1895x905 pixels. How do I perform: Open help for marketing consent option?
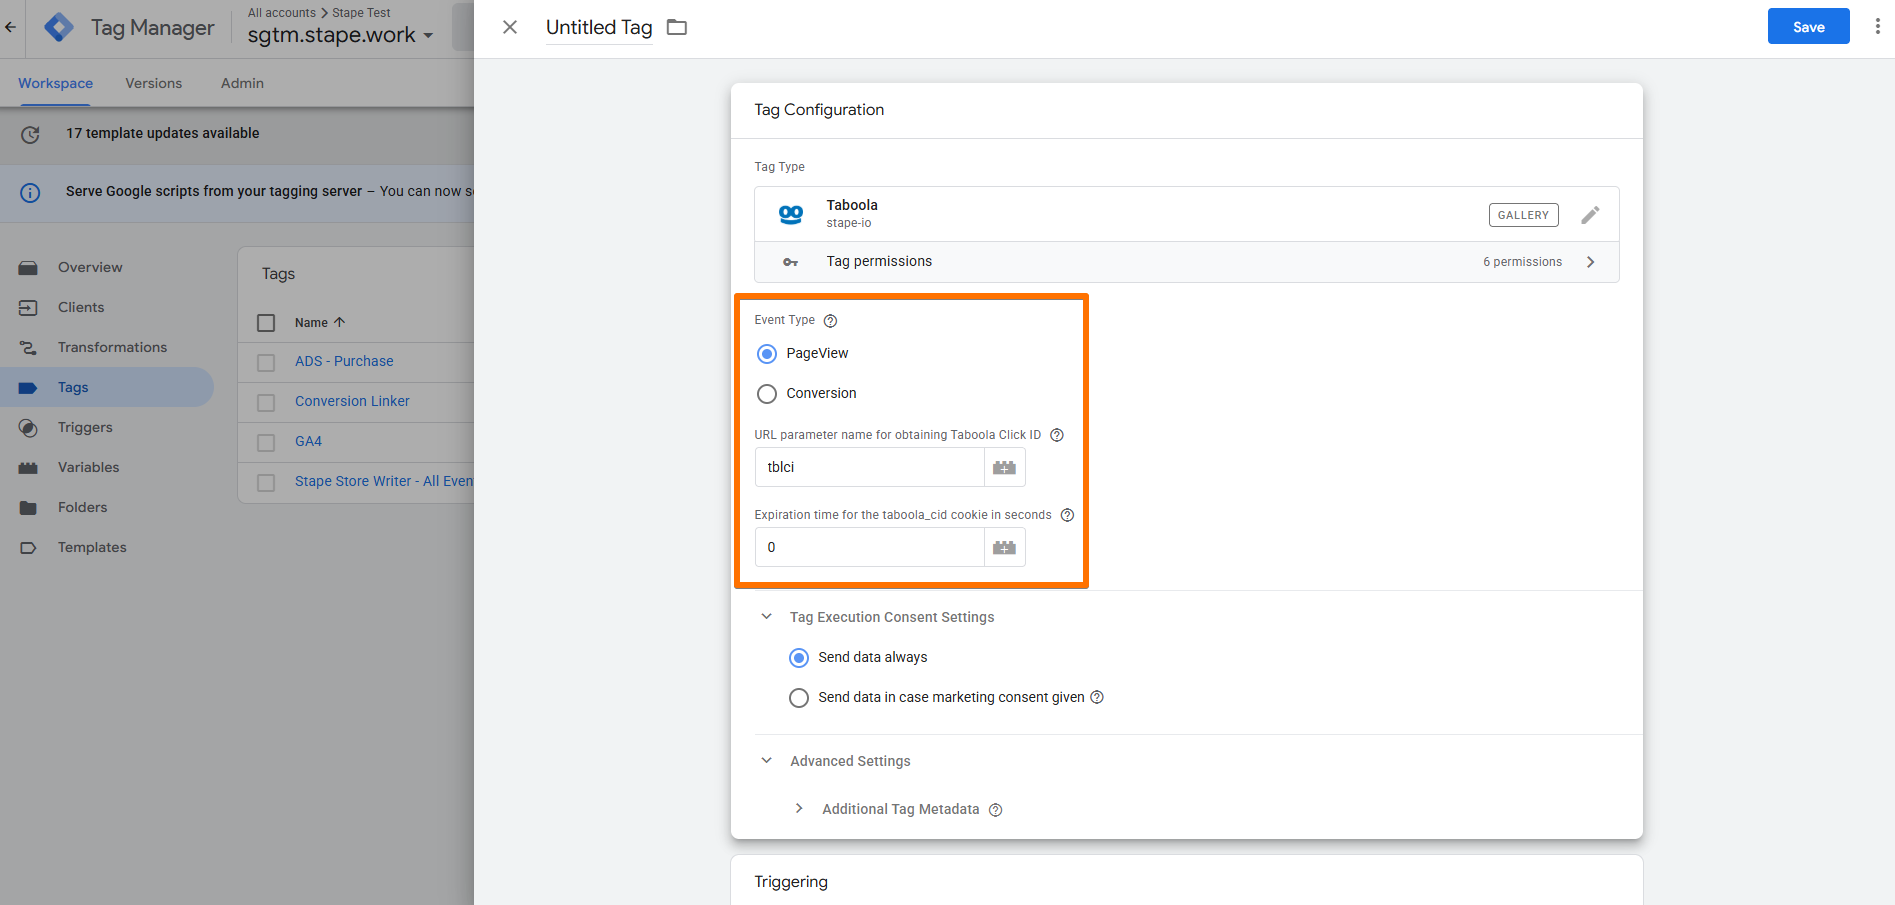(x=1097, y=697)
